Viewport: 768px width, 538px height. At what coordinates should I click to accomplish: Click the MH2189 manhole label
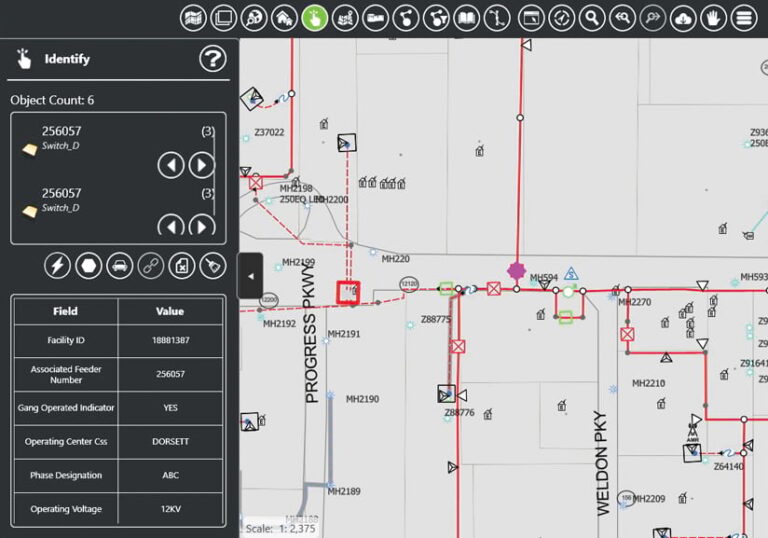(344, 491)
